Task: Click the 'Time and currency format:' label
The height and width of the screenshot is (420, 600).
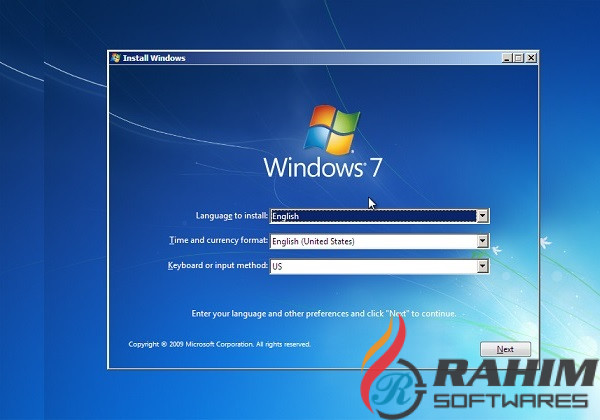Action: click(x=218, y=240)
